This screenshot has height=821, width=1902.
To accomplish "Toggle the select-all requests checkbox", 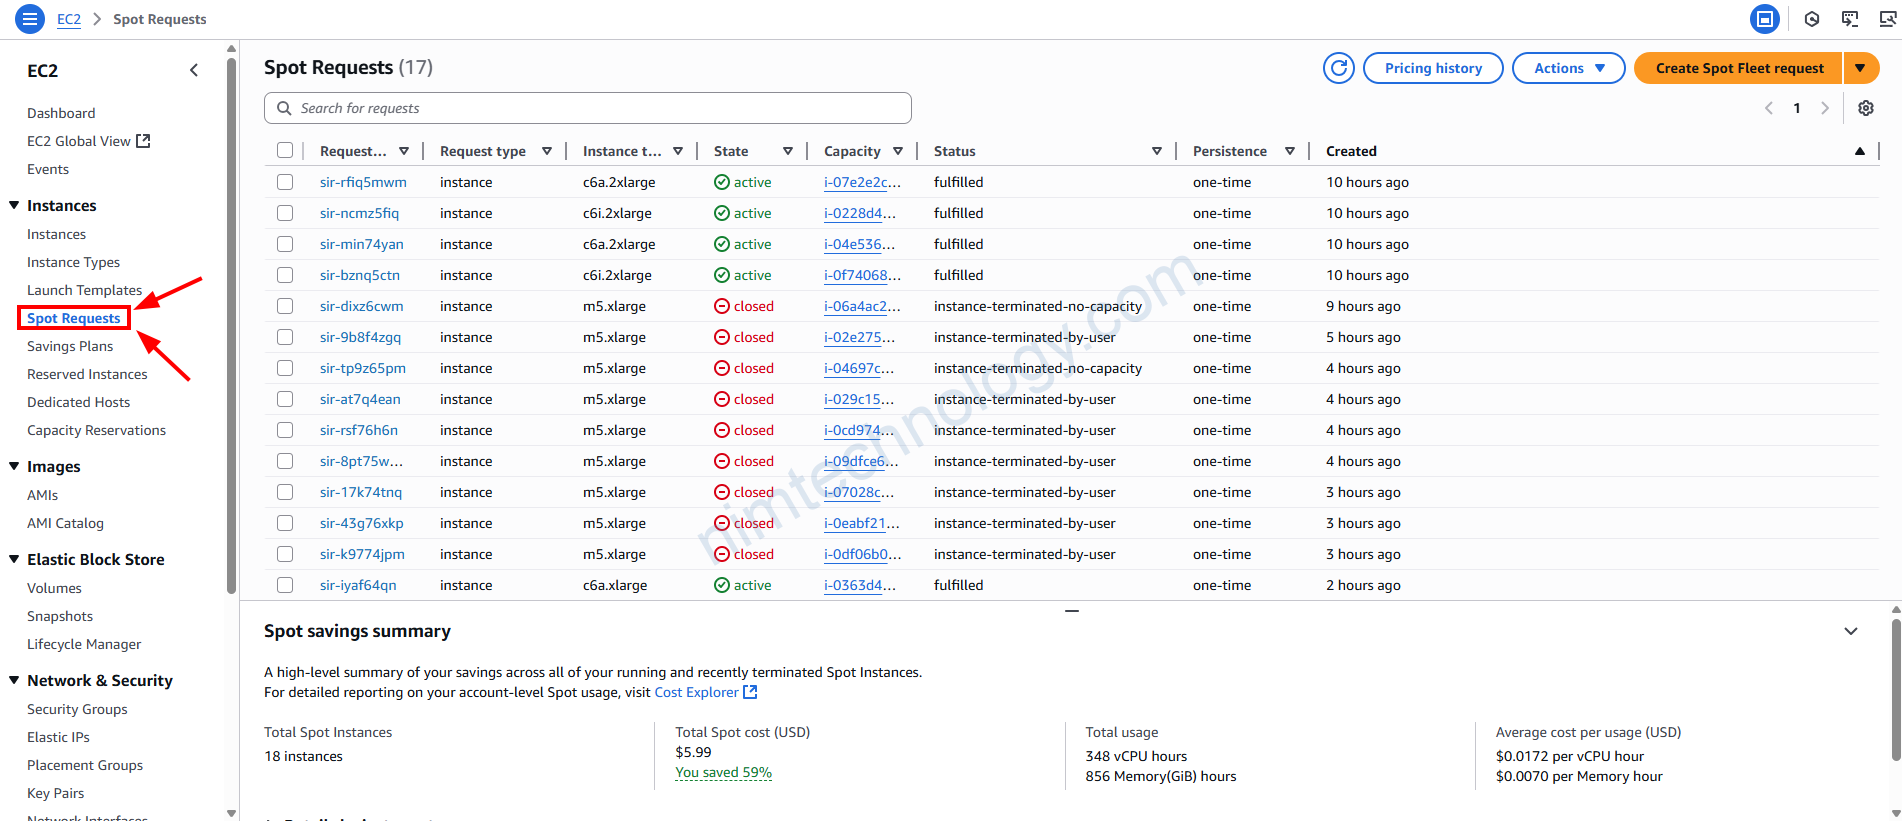I will coord(285,151).
